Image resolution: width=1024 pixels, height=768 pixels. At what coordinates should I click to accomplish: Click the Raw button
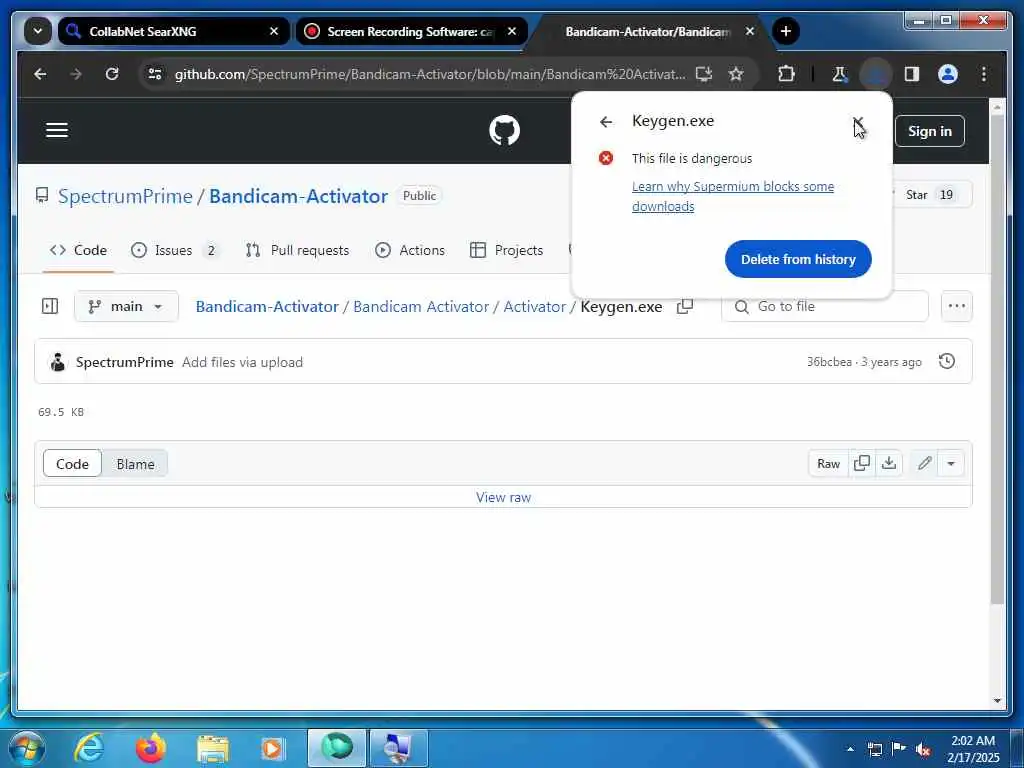(x=828, y=464)
